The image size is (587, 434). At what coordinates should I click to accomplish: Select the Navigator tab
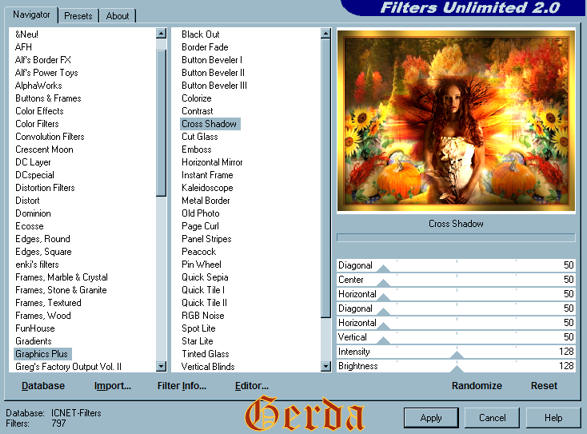(x=31, y=15)
